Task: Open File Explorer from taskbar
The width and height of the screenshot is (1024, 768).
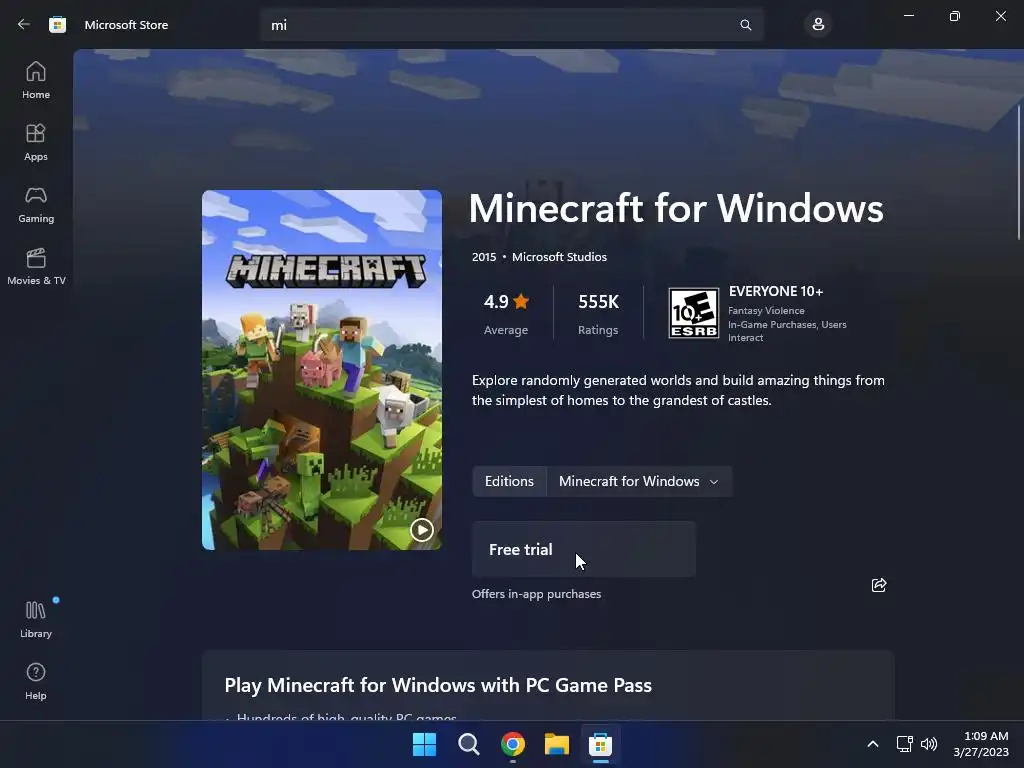Action: coord(556,744)
